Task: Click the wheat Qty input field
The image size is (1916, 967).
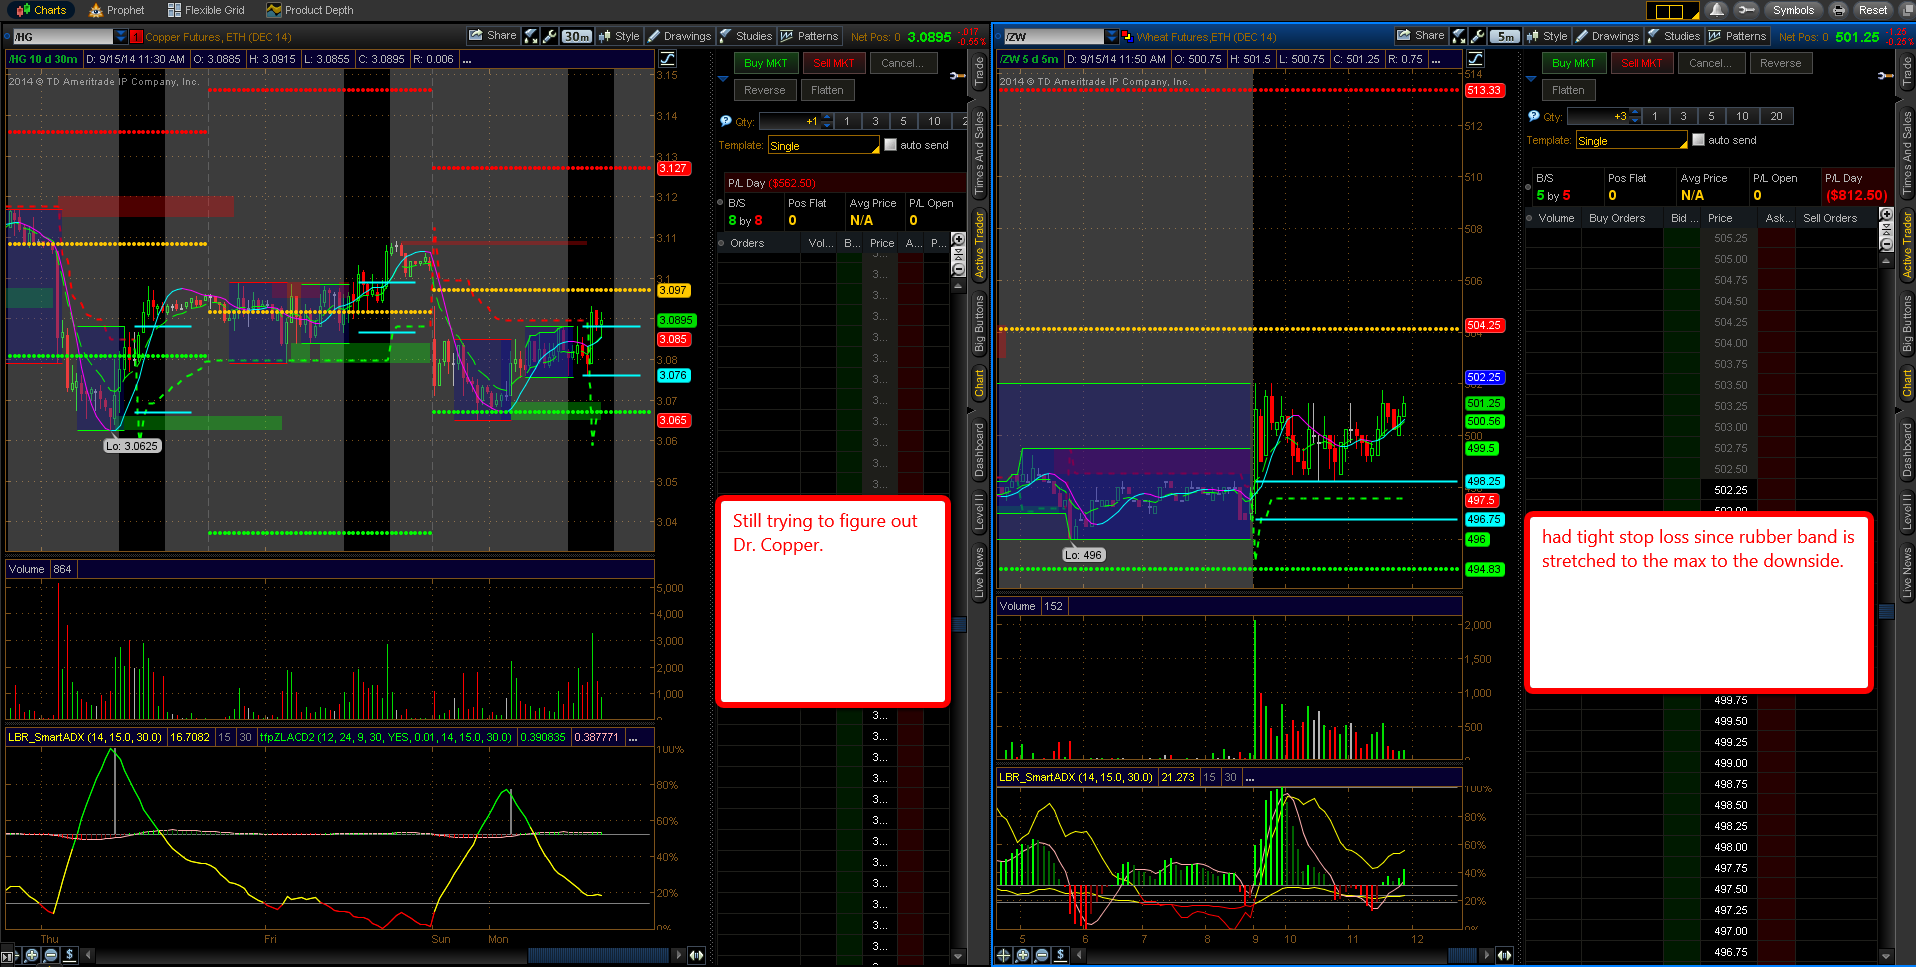Action: tap(1598, 116)
